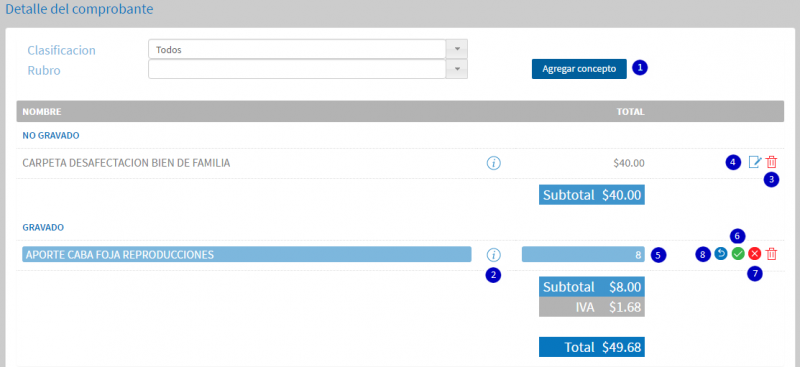Image resolution: width=800 pixels, height=367 pixels.
Task: Open the Clasificacion dropdown arrow
Action: (x=457, y=49)
